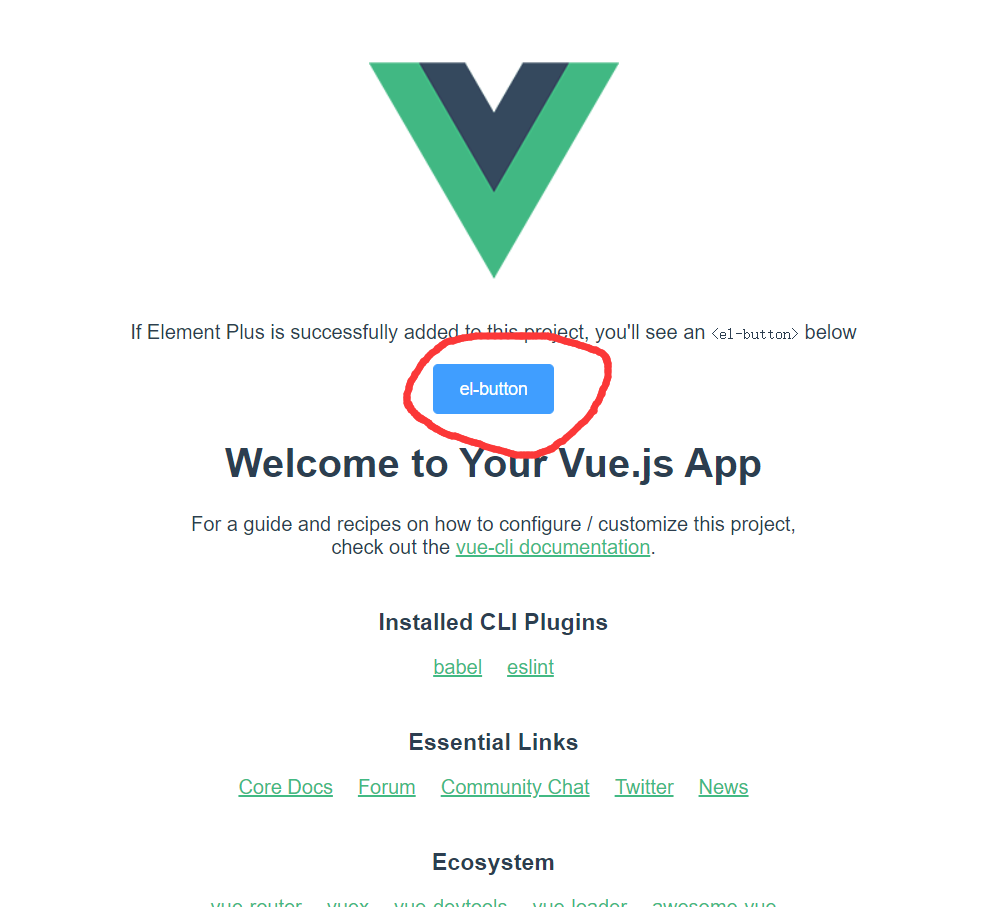Open the vue-loader link
The height and width of the screenshot is (907, 1000).
(x=580, y=902)
